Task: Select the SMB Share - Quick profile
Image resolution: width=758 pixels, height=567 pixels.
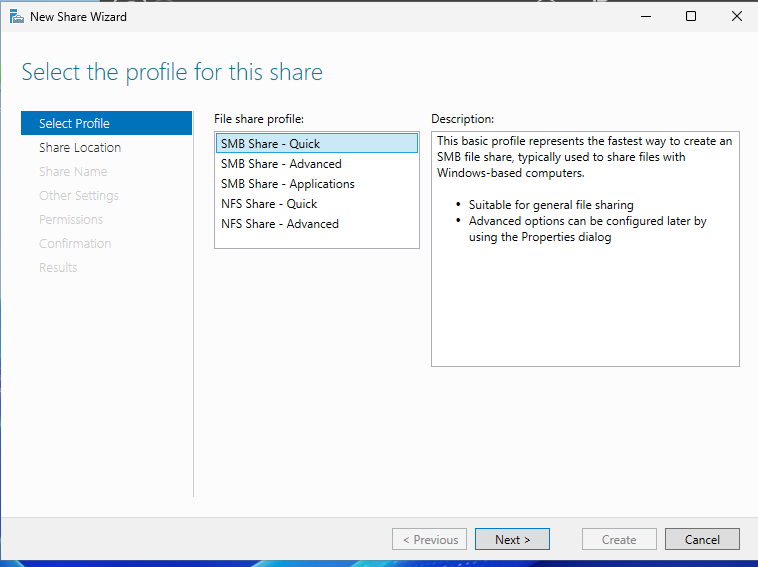Action: pyautogui.click(x=317, y=144)
